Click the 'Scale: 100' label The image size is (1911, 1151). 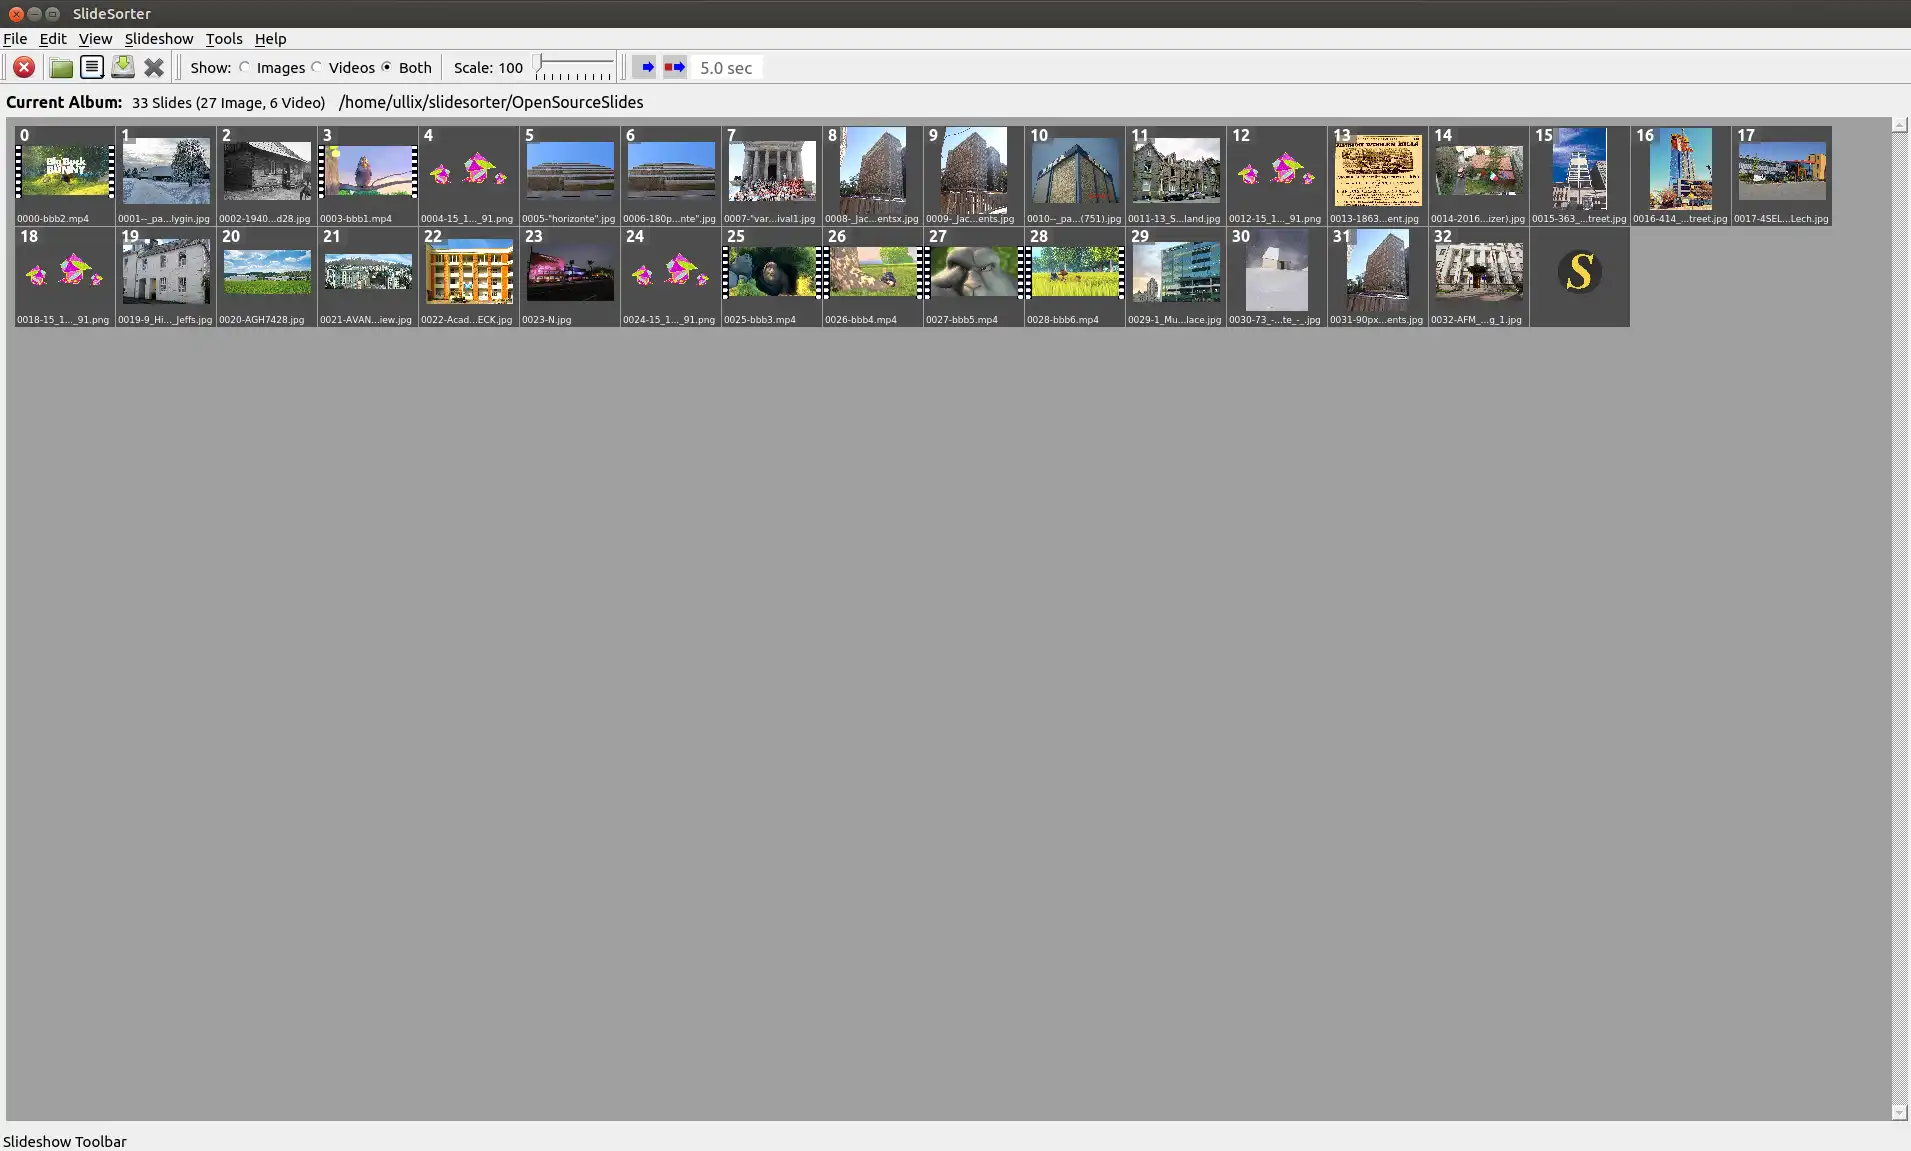[x=488, y=67]
